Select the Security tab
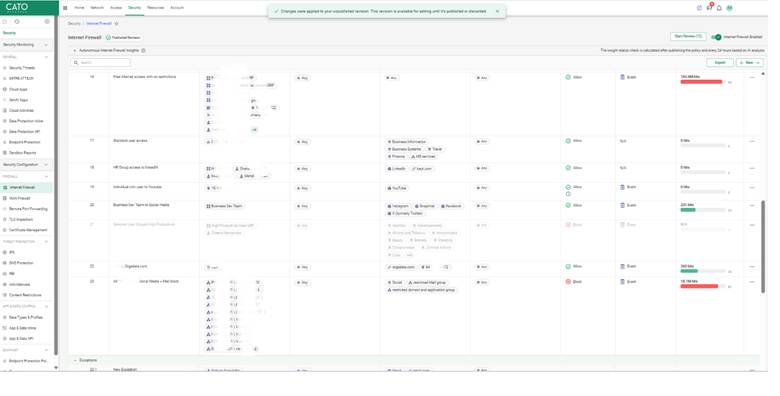780x396 pixels. pyautogui.click(x=134, y=8)
